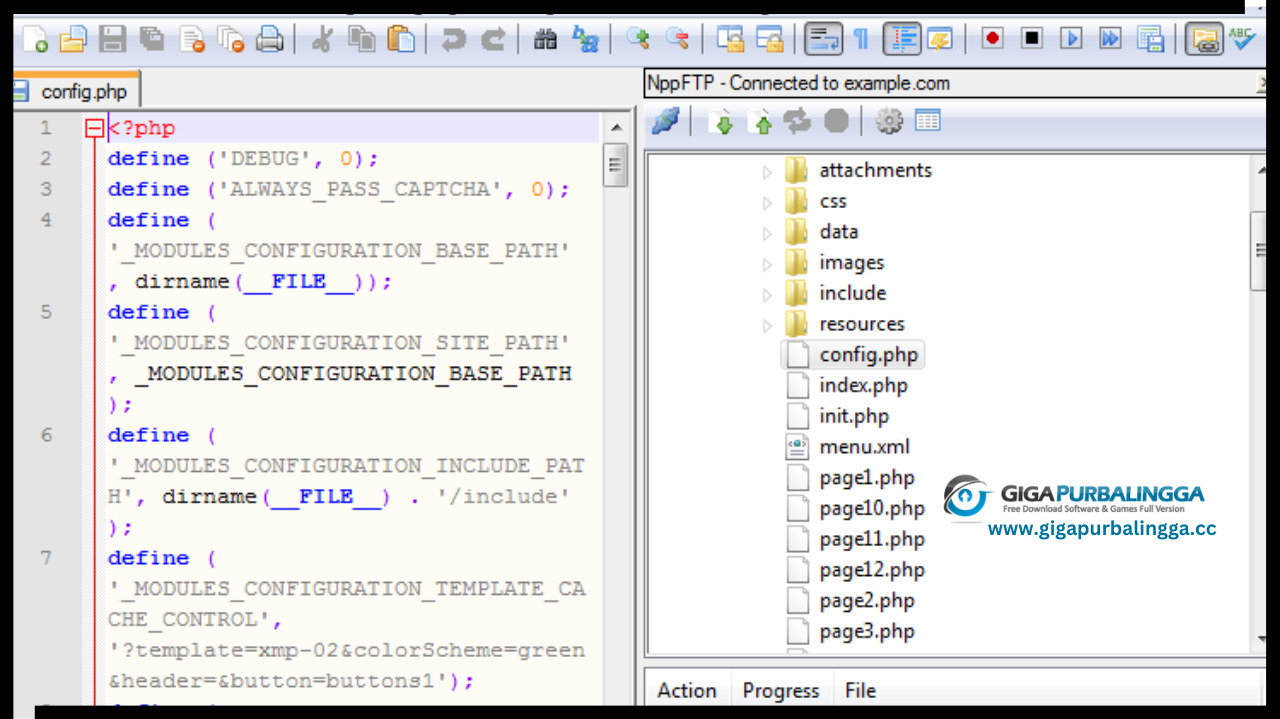1280x719 pixels.
Task: Expand the resources folder
Action: 767,326
